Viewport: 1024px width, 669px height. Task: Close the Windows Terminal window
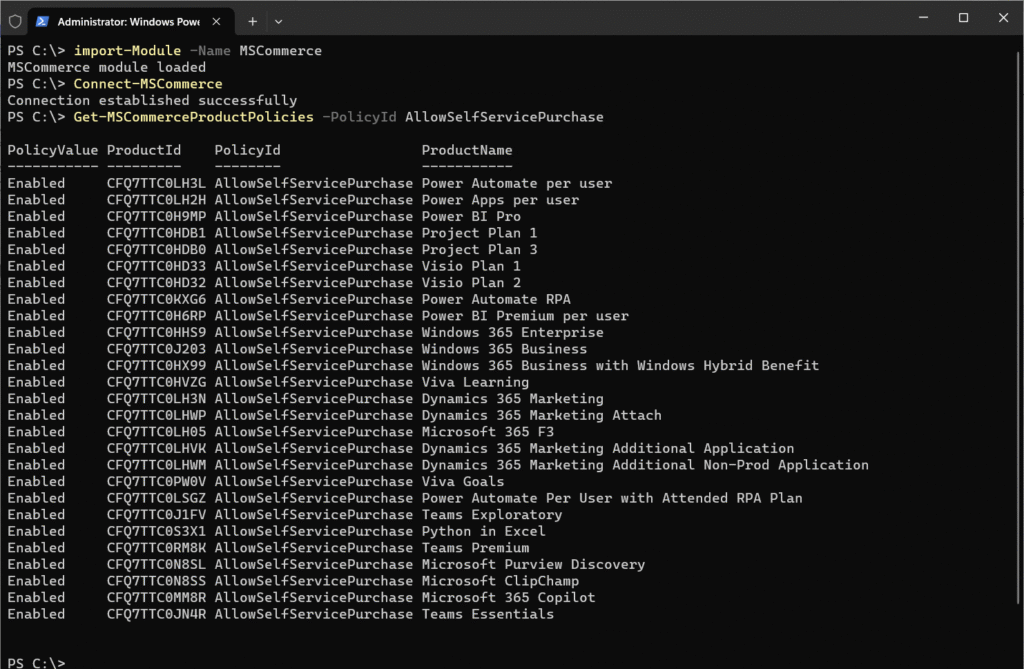pos(1003,18)
